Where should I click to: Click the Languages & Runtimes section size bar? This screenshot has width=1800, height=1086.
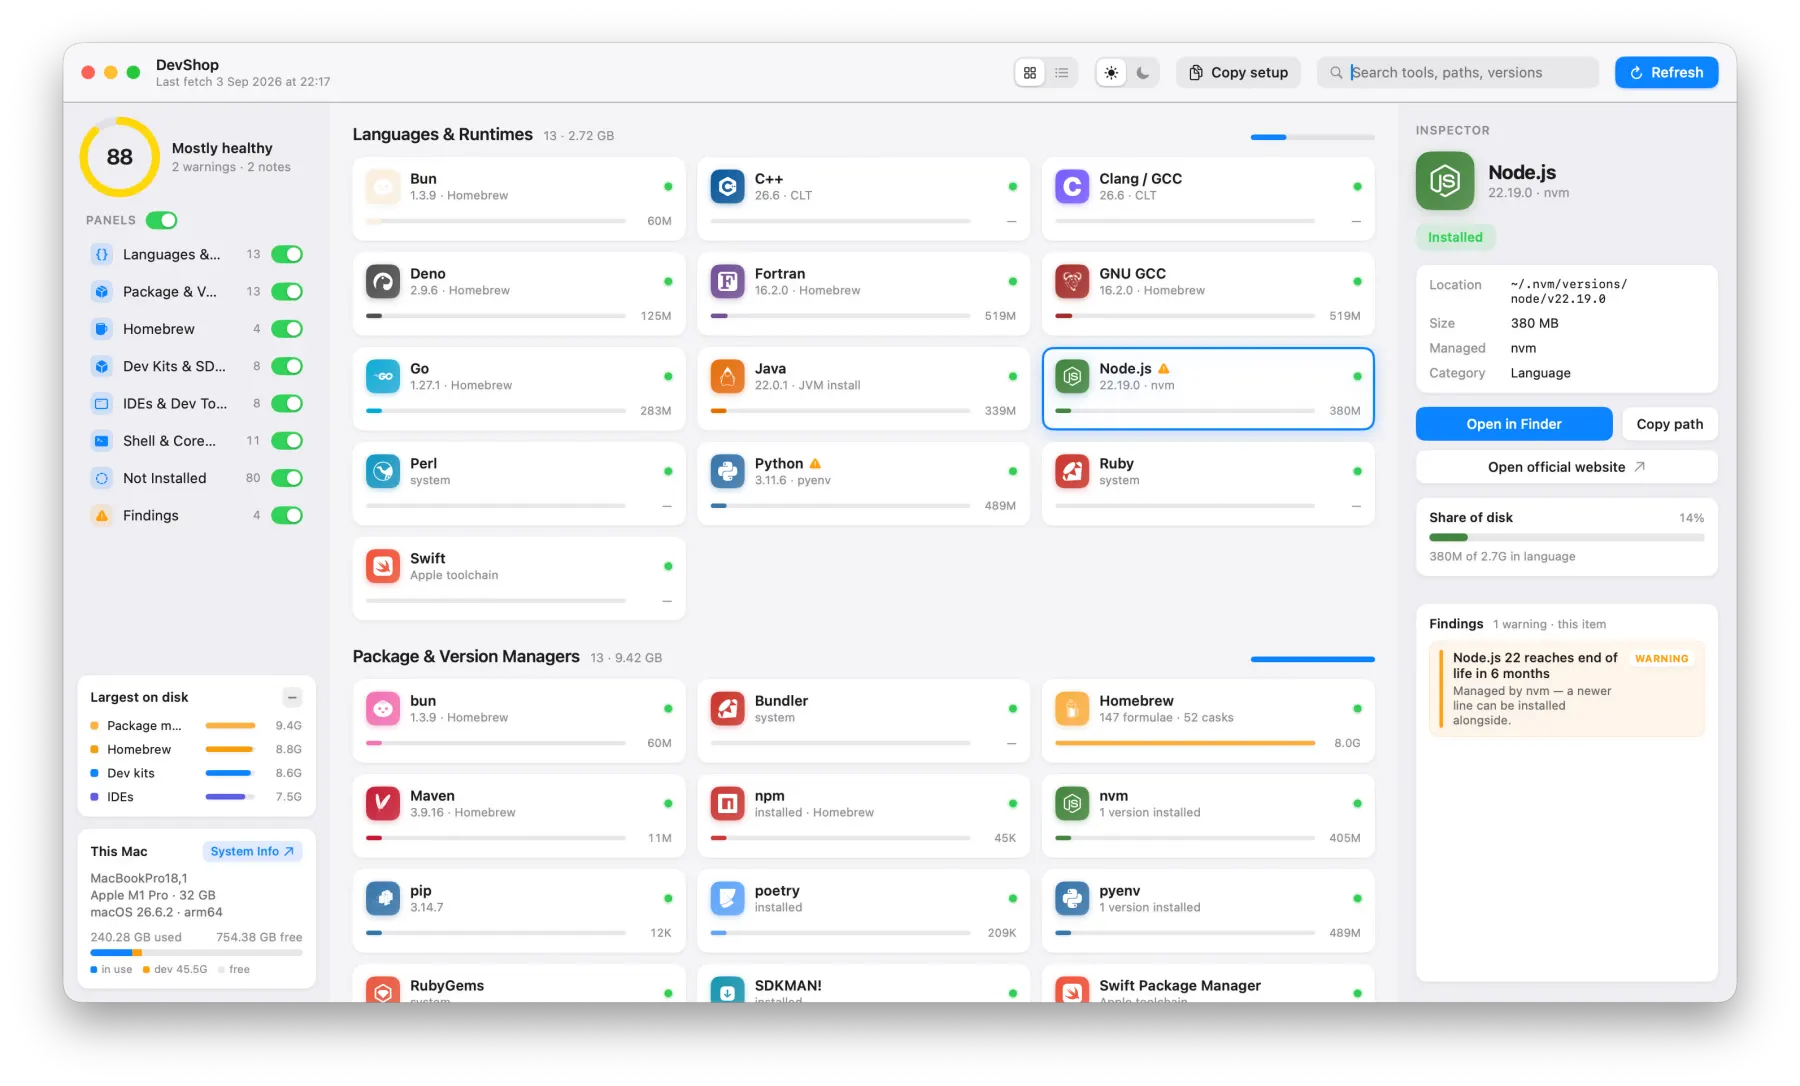pyautogui.click(x=1312, y=137)
